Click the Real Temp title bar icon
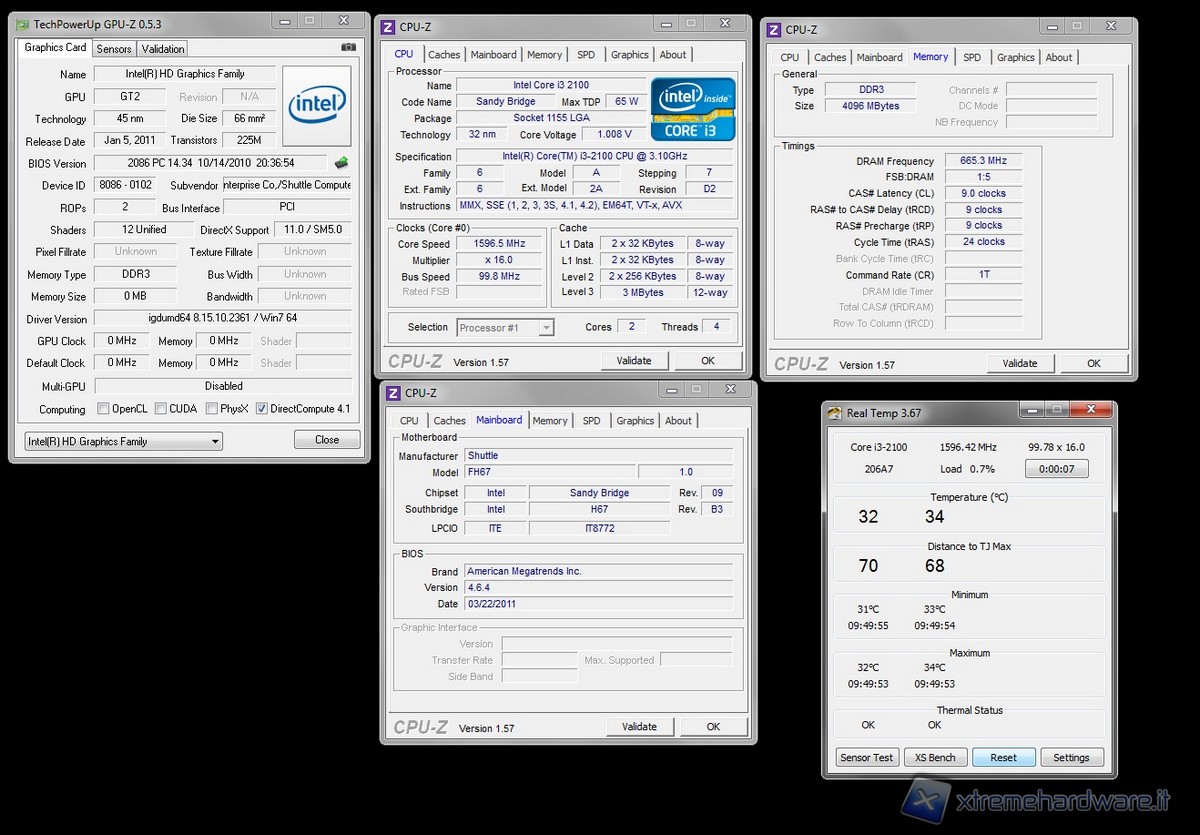Image resolution: width=1200 pixels, height=835 pixels. (834, 413)
